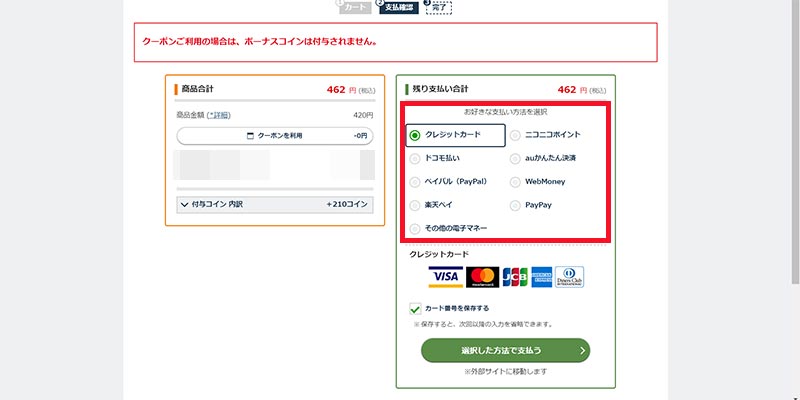
Task: Click the coupon ticket icon
Action: [250, 135]
